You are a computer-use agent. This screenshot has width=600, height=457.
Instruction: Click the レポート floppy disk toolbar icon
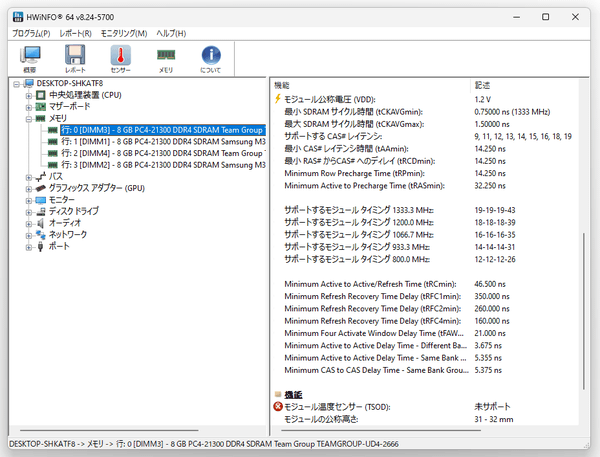pyautogui.click(x=75, y=58)
